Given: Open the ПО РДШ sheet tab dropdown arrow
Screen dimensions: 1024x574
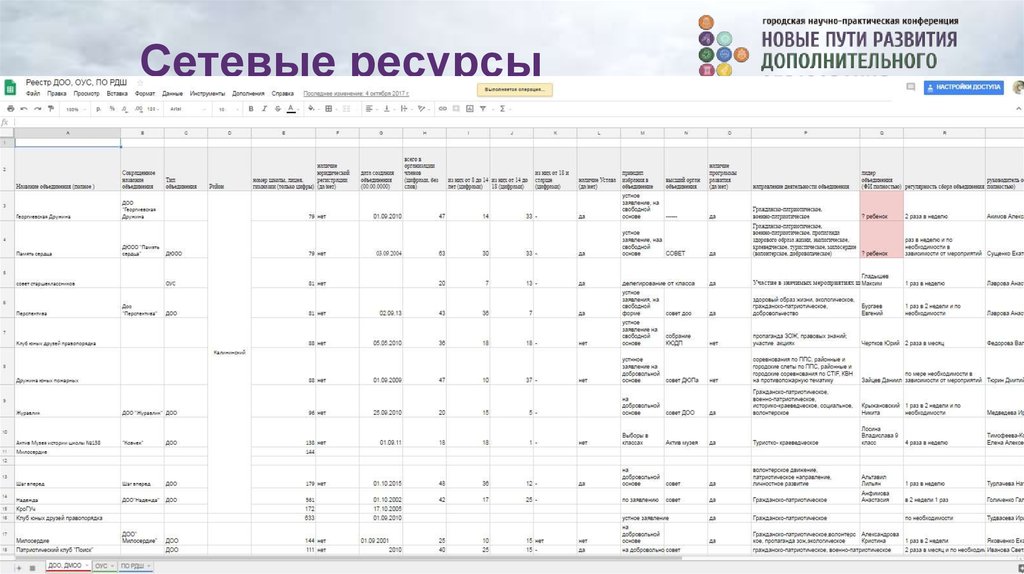Looking at the screenshot, I should pyautogui.click(x=149, y=566).
